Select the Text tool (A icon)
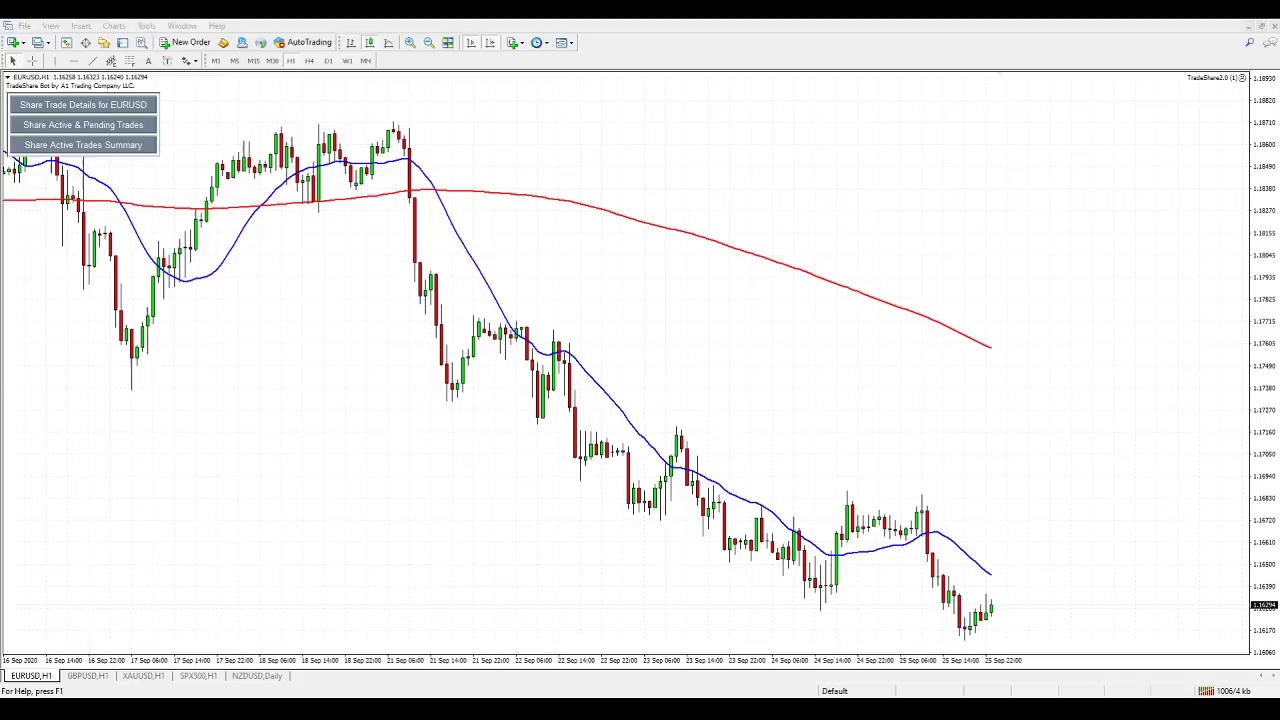Image resolution: width=1280 pixels, height=720 pixels. point(148,61)
